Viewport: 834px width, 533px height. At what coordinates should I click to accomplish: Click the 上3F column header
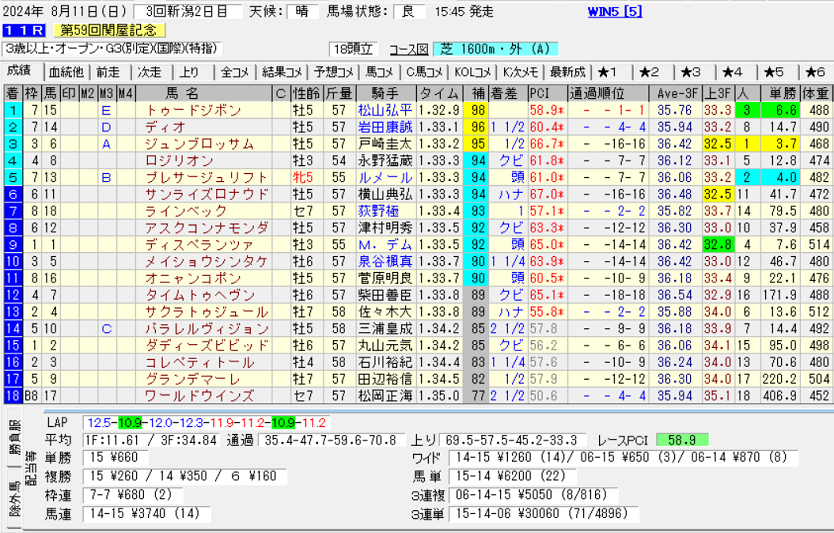tap(715, 93)
